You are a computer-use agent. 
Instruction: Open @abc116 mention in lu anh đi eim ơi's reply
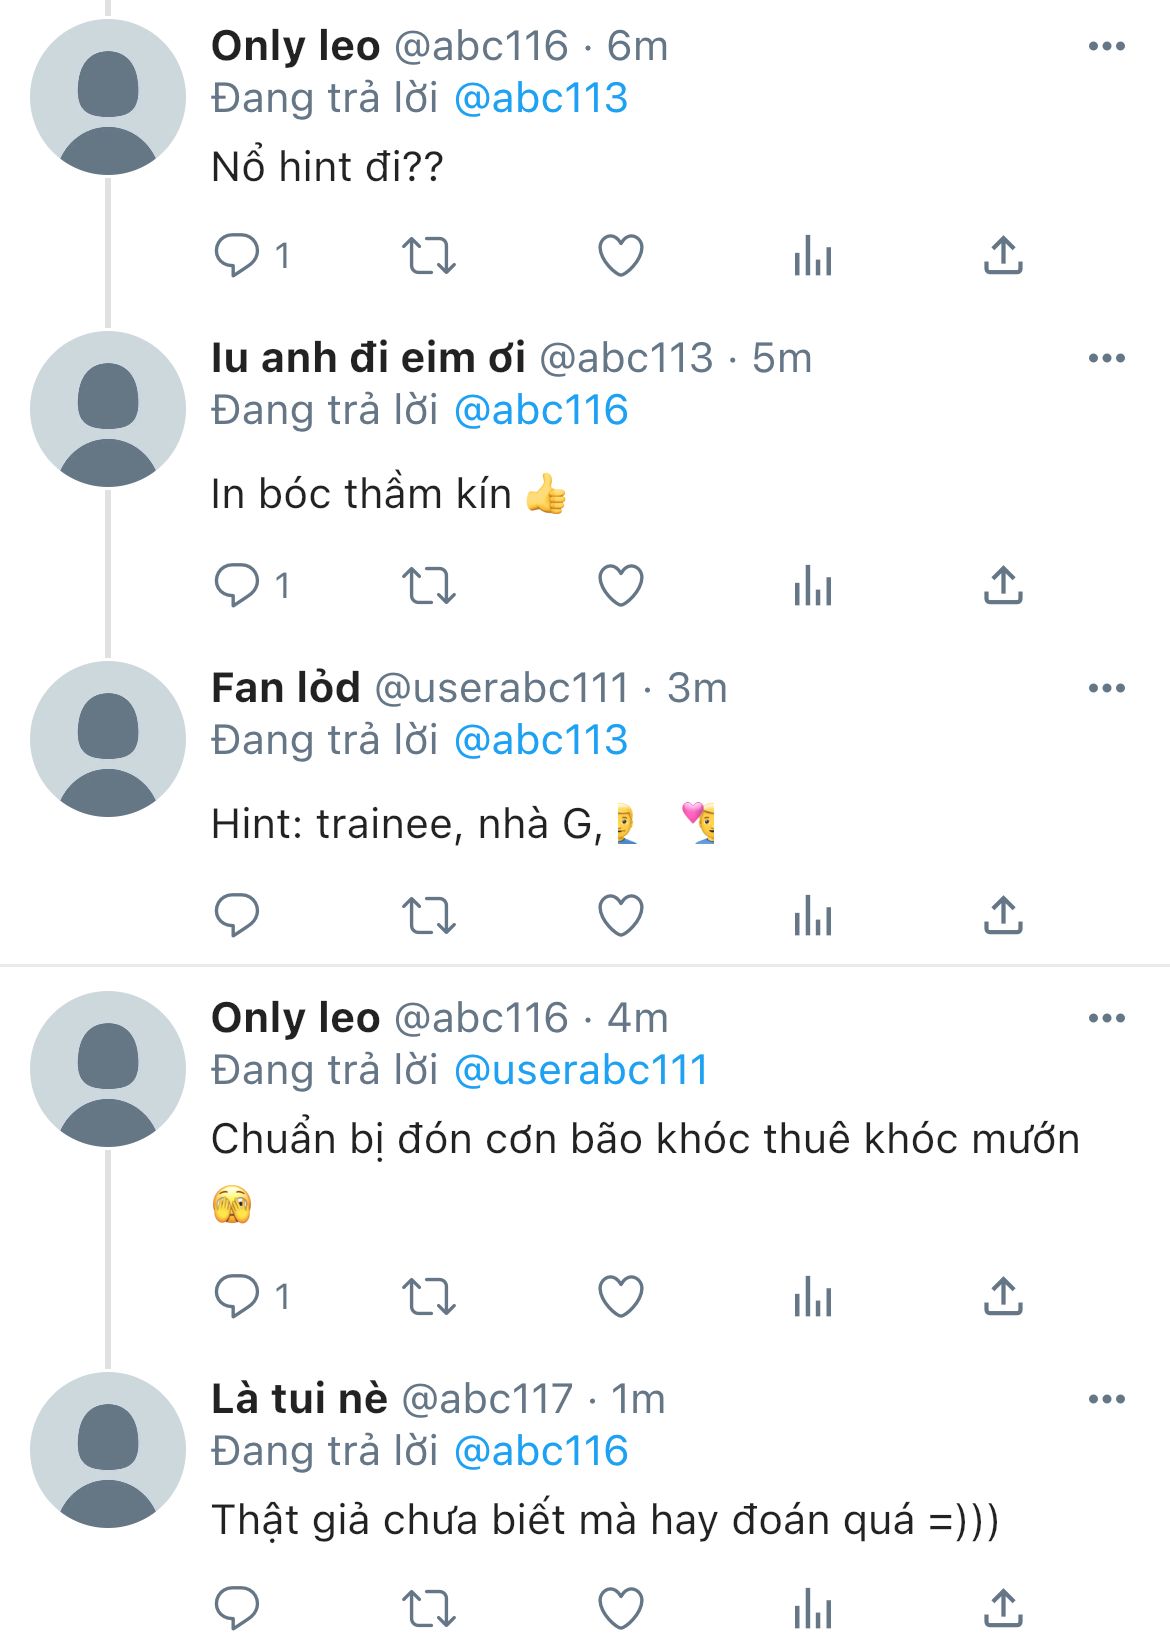(540, 410)
